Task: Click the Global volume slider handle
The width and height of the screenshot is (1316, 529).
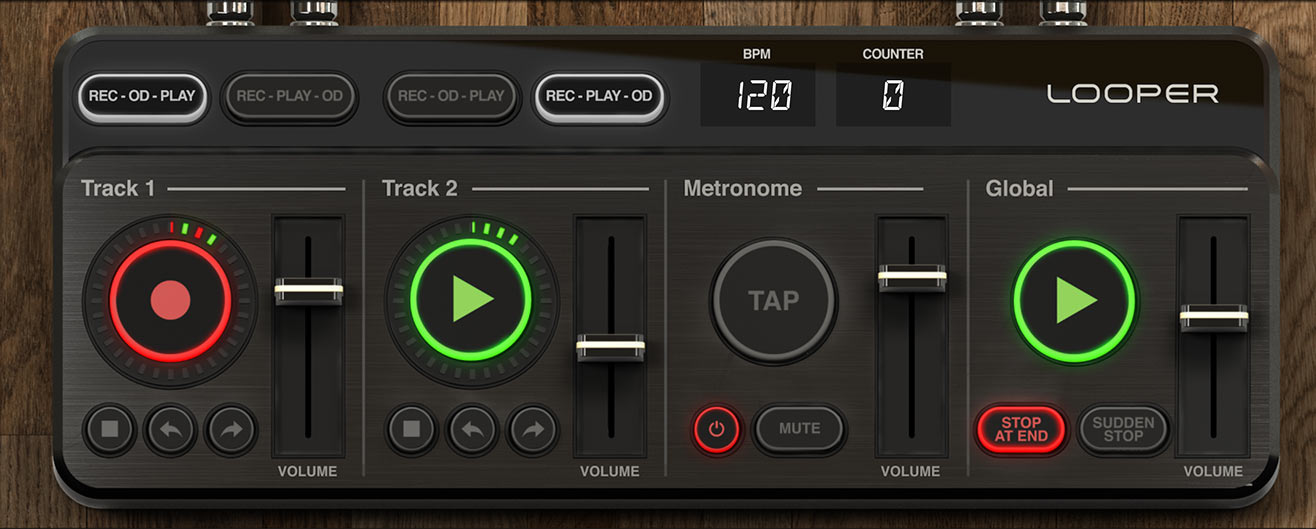Action: tap(1214, 317)
